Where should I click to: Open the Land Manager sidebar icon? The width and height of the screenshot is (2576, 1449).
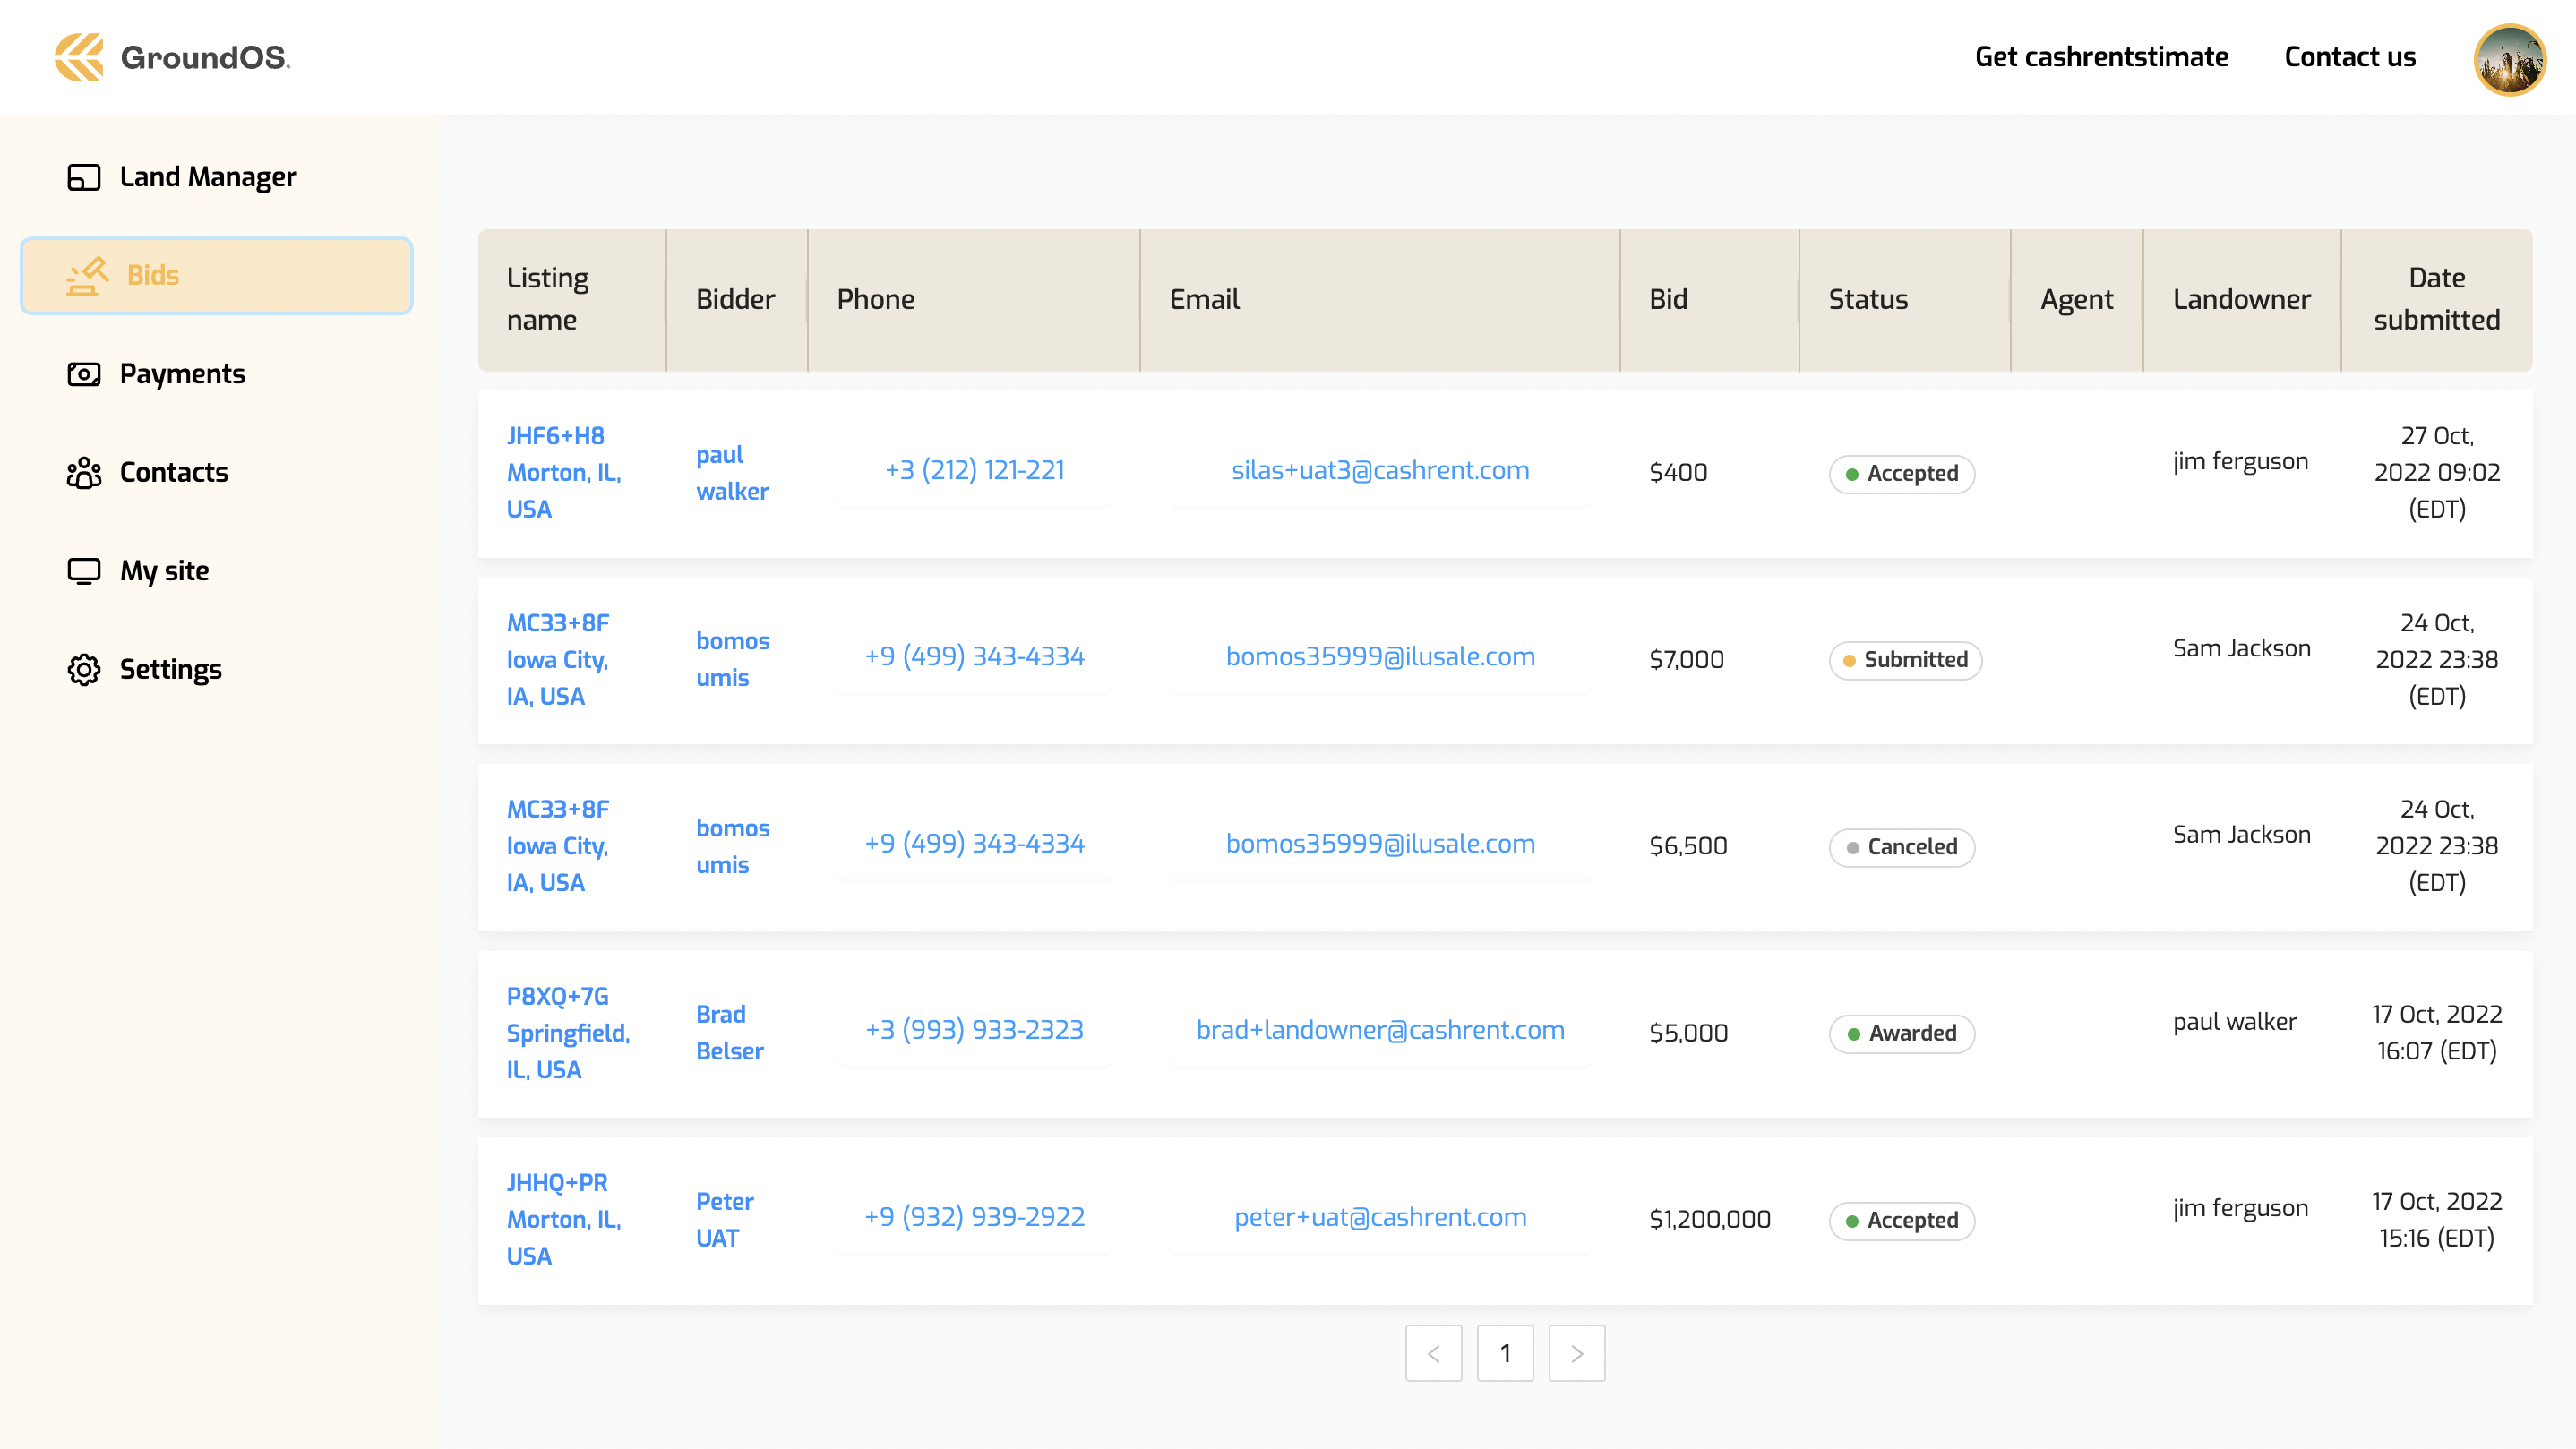click(x=84, y=177)
